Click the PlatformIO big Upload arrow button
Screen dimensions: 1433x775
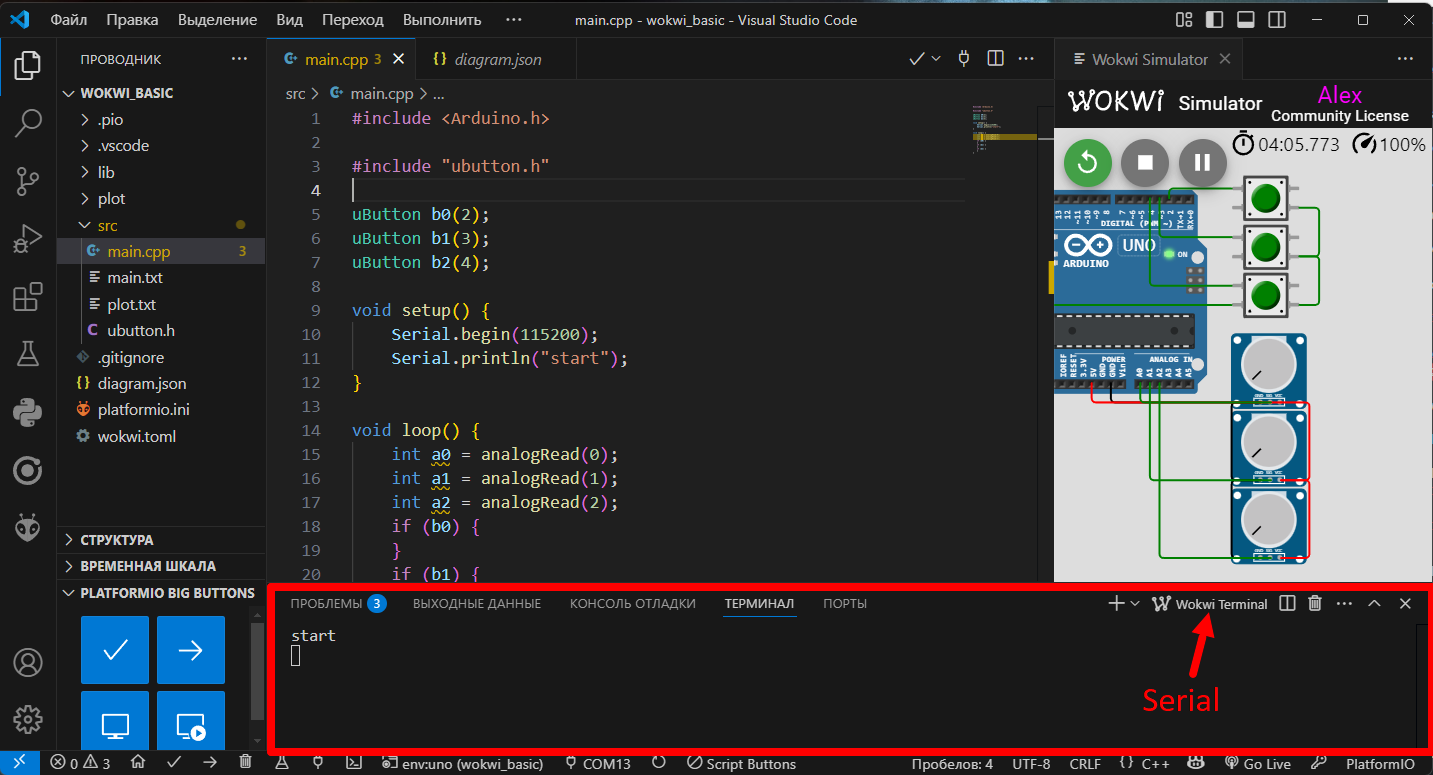(x=190, y=650)
